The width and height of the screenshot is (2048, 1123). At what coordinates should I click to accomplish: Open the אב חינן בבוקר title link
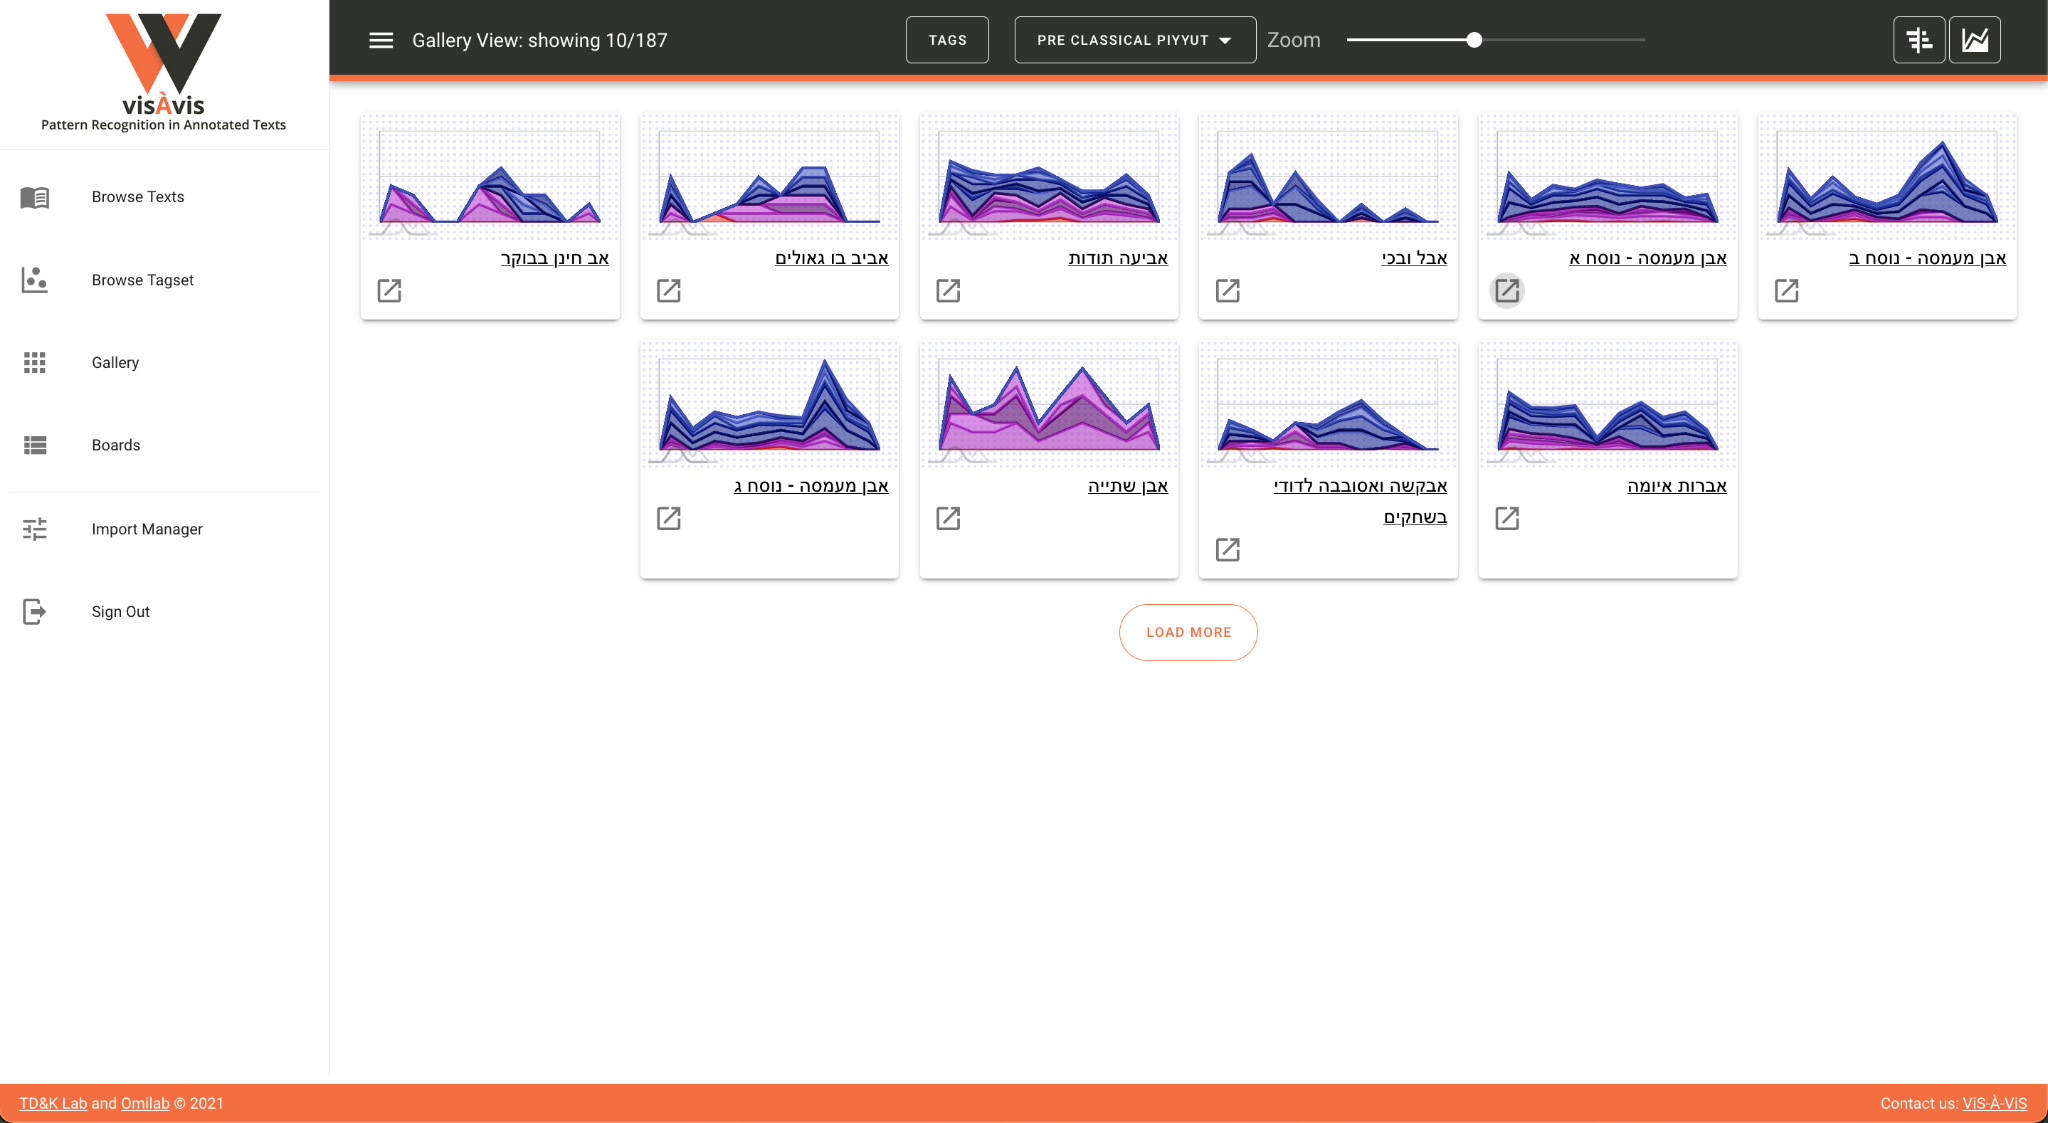(x=555, y=258)
